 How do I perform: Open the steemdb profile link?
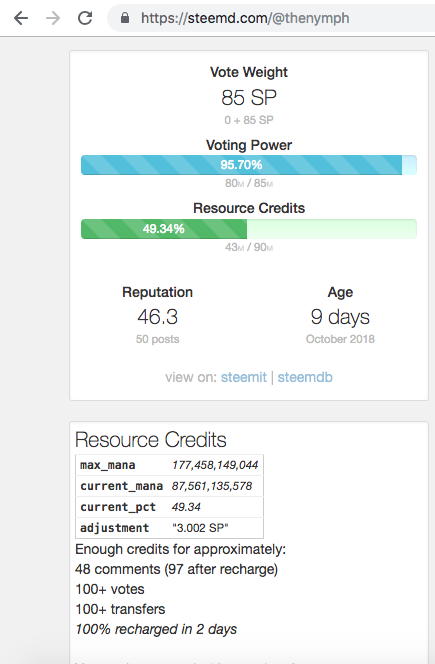tap(305, 377)
